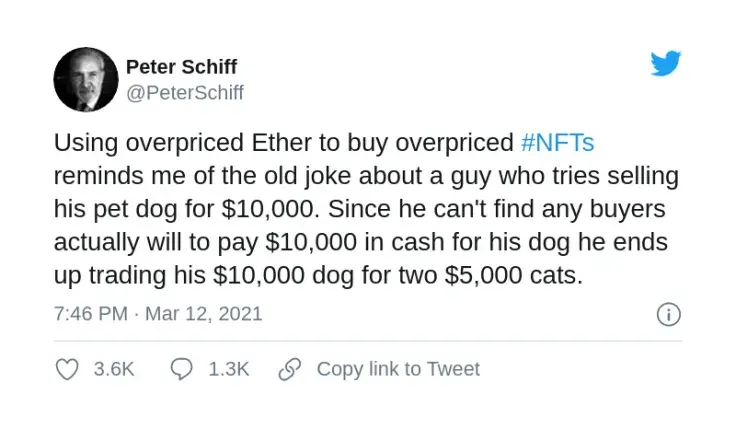This screenshot has height=429, width=736.
Task: Open the #NFTs hashtag link
Action: pos(558,143)
